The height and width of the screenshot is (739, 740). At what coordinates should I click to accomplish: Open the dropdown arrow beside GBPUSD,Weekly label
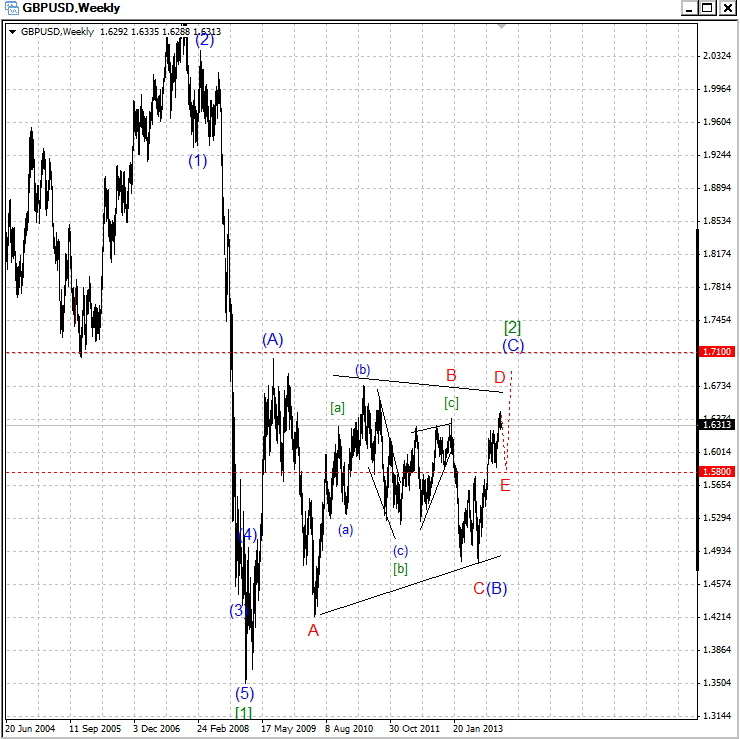click(x=12, y=32)
